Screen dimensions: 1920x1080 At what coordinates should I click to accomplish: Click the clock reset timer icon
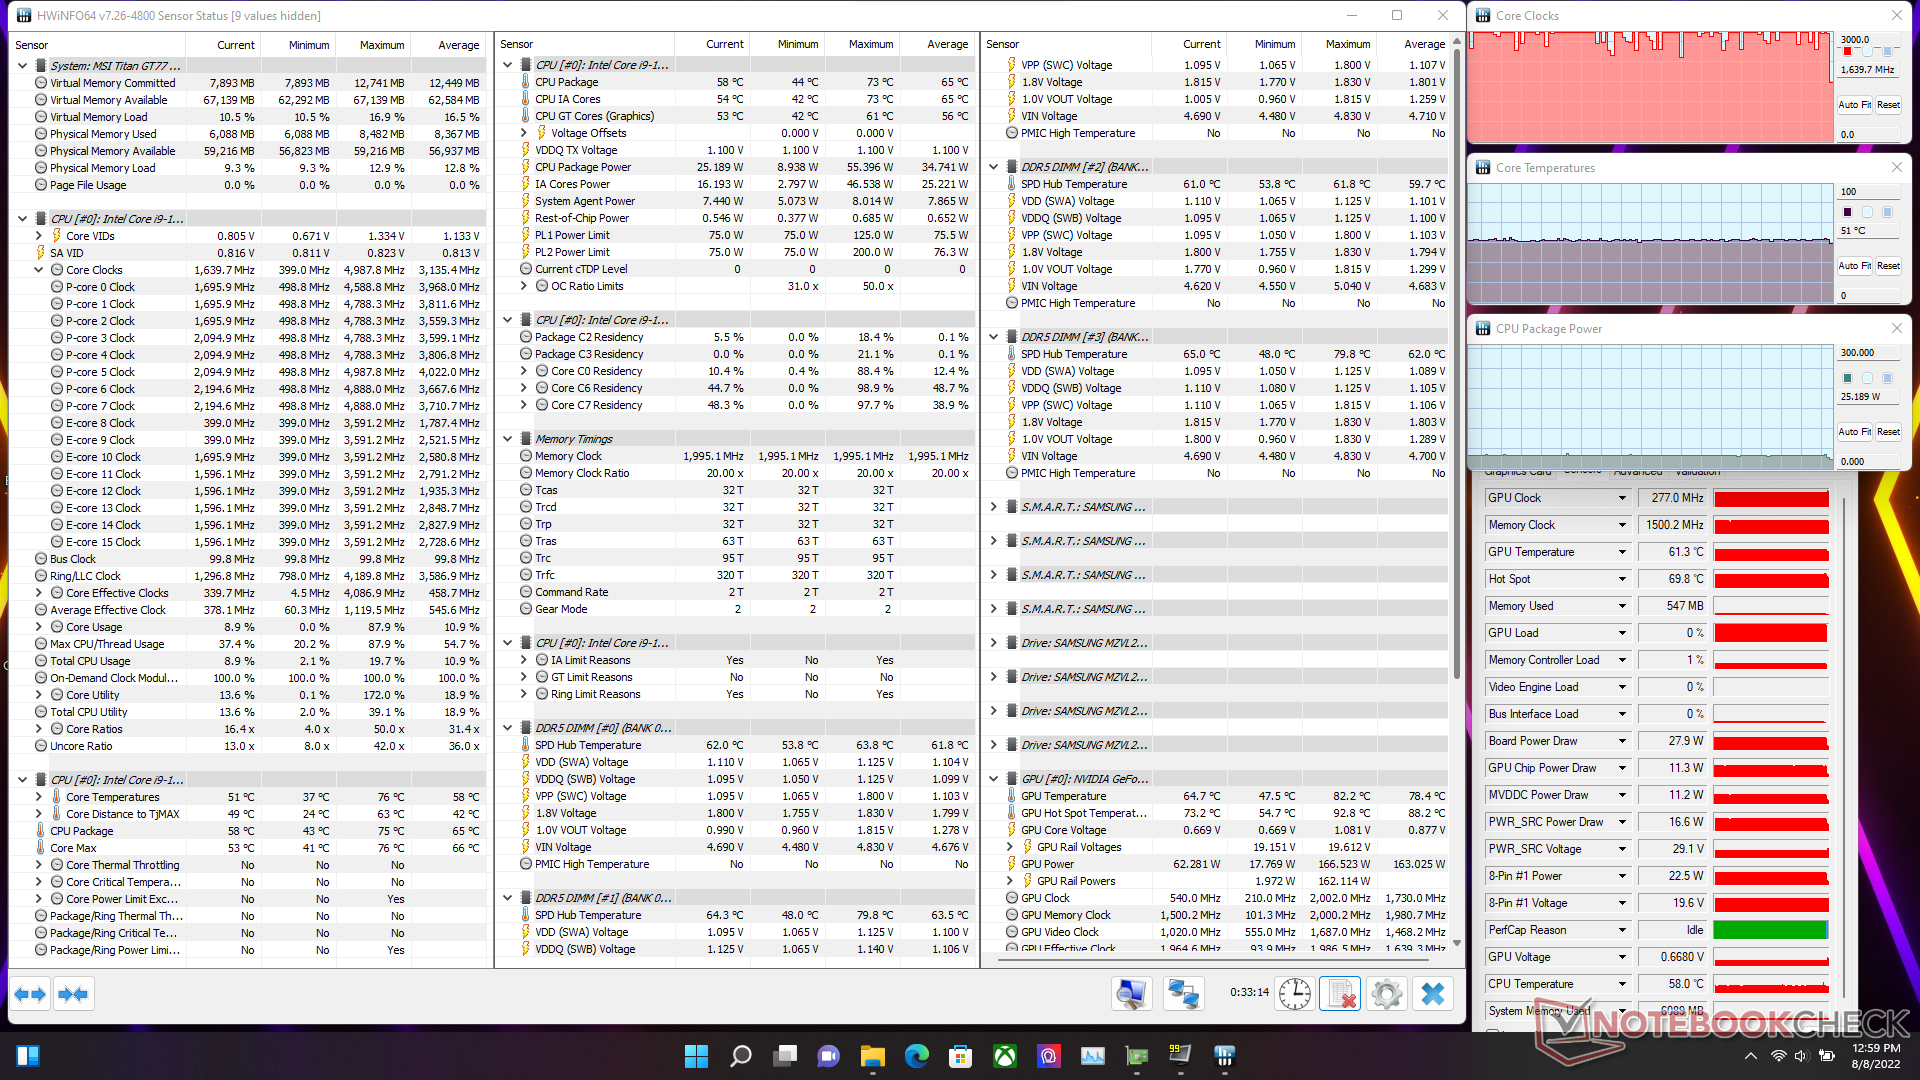click(1295, 994)
